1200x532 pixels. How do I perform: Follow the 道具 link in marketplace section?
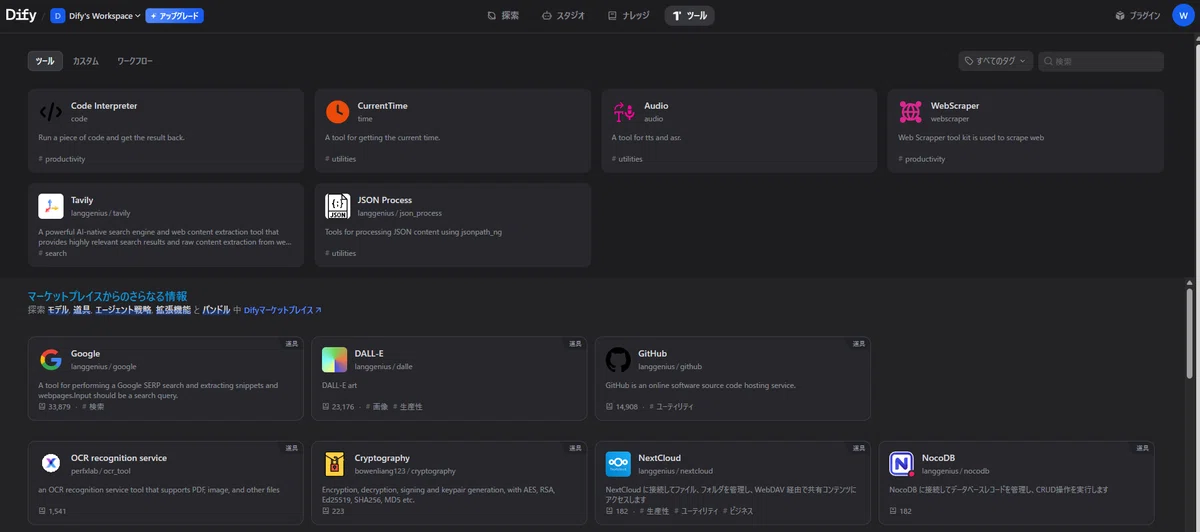83,311
